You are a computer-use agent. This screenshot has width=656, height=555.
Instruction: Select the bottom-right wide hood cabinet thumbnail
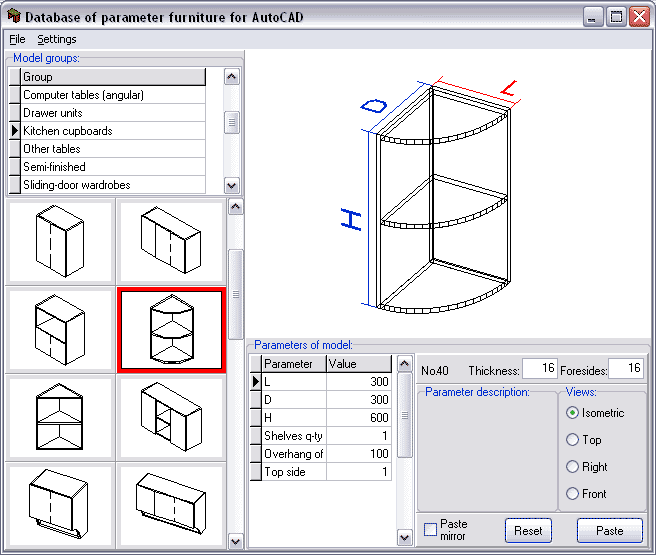[168, 503]
